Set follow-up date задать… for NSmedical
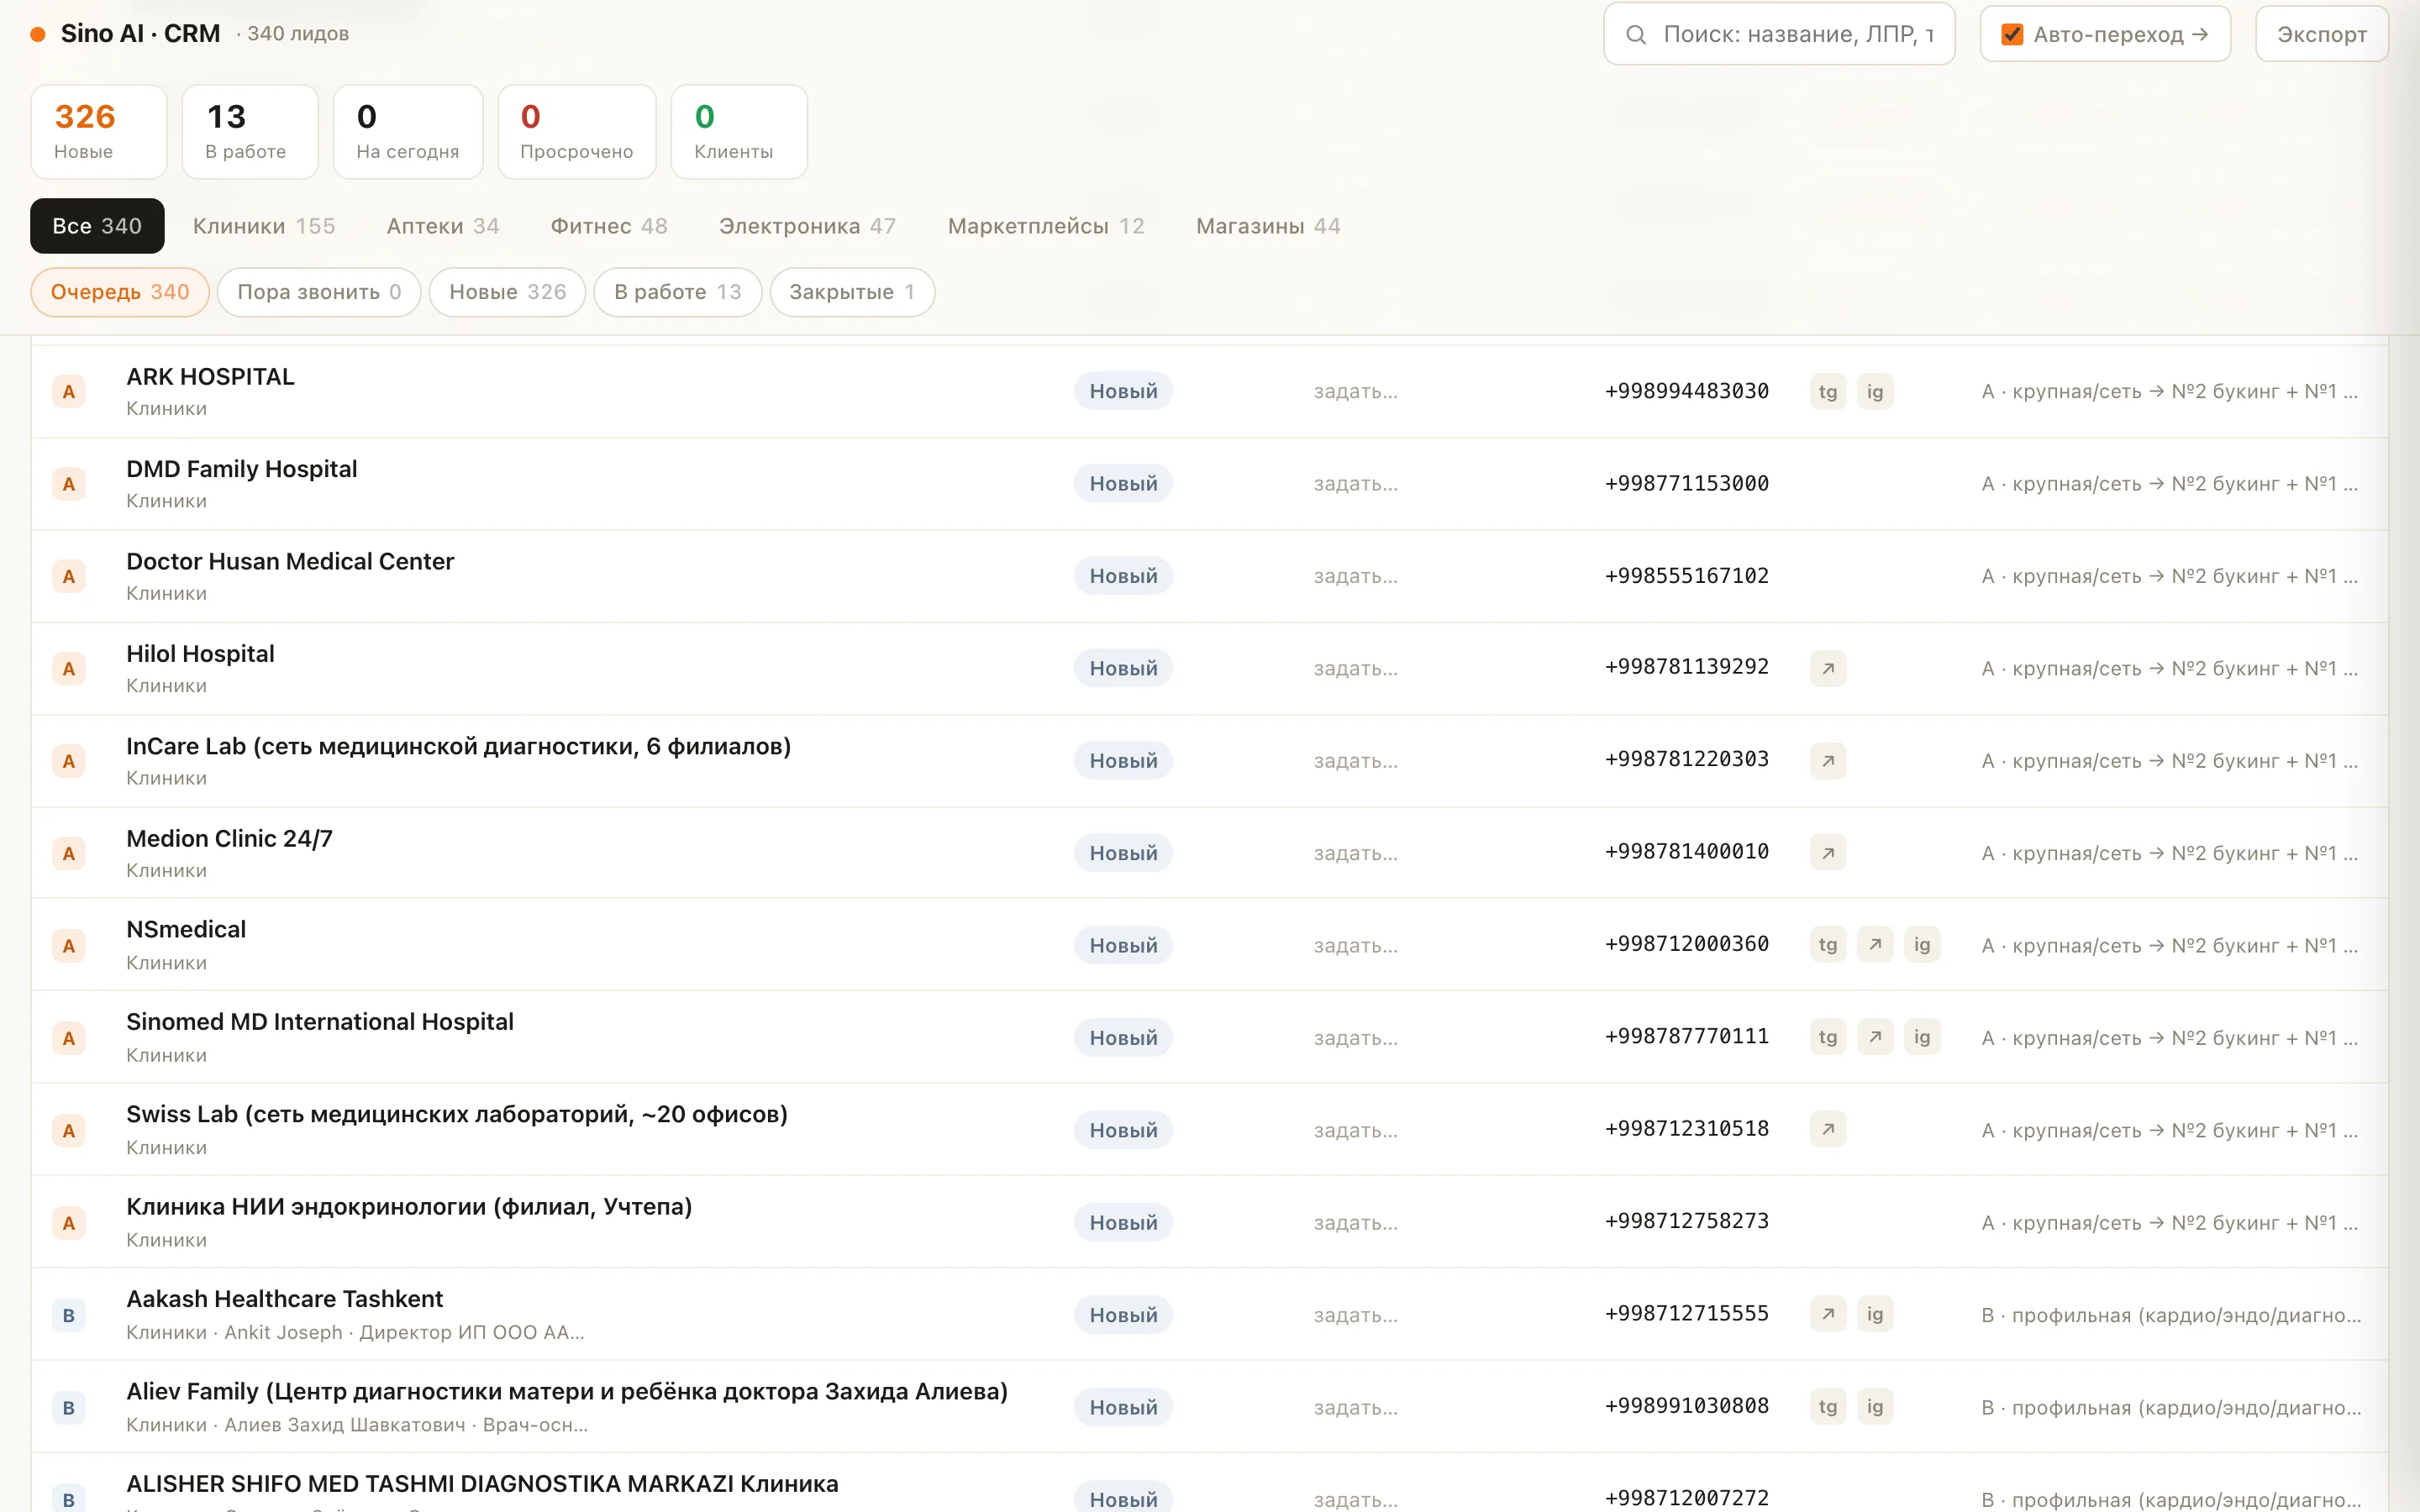Viewport: 2420px width, 1512px height. point(1355,946)
